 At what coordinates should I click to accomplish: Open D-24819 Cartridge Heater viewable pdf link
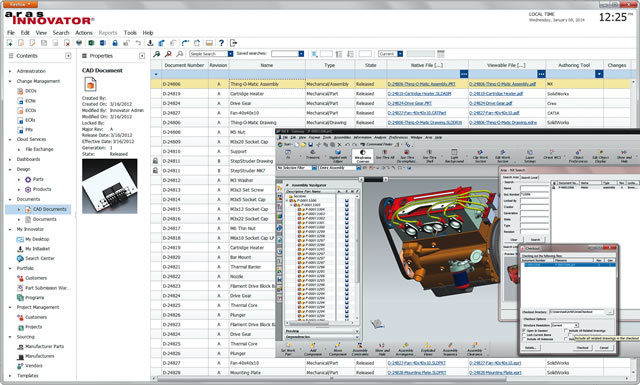pos(496,94)
